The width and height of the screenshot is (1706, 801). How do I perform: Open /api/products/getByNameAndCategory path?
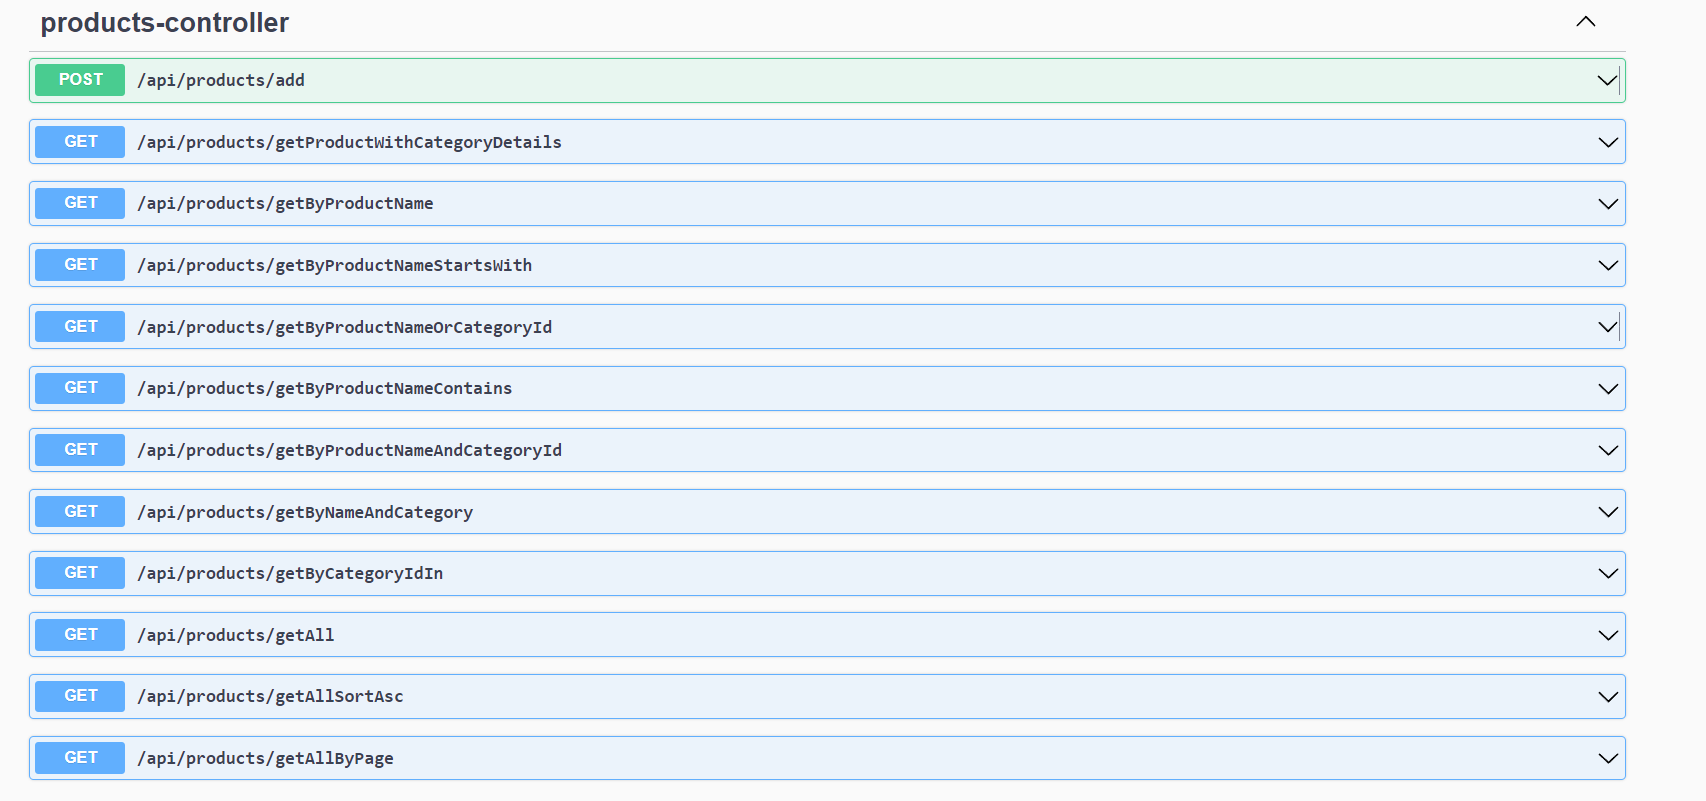tap(305, 512)
